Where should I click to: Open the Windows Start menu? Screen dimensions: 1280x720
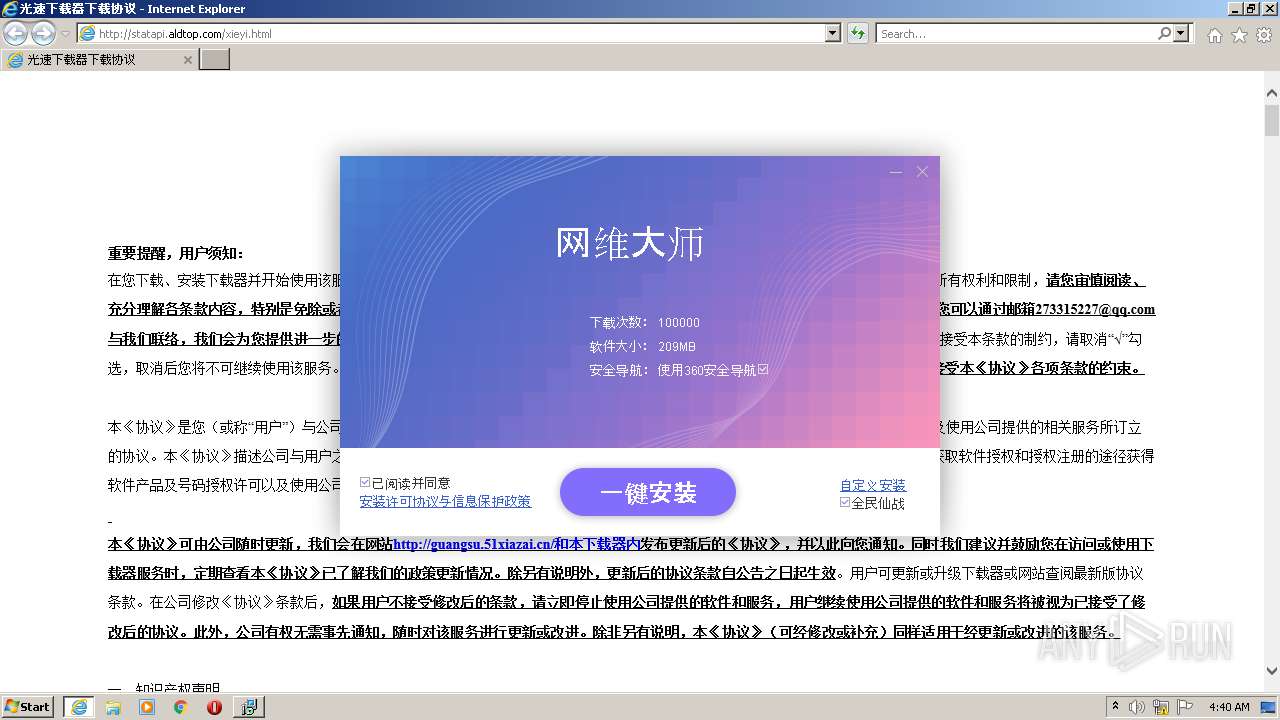click(x=28, y=706)
